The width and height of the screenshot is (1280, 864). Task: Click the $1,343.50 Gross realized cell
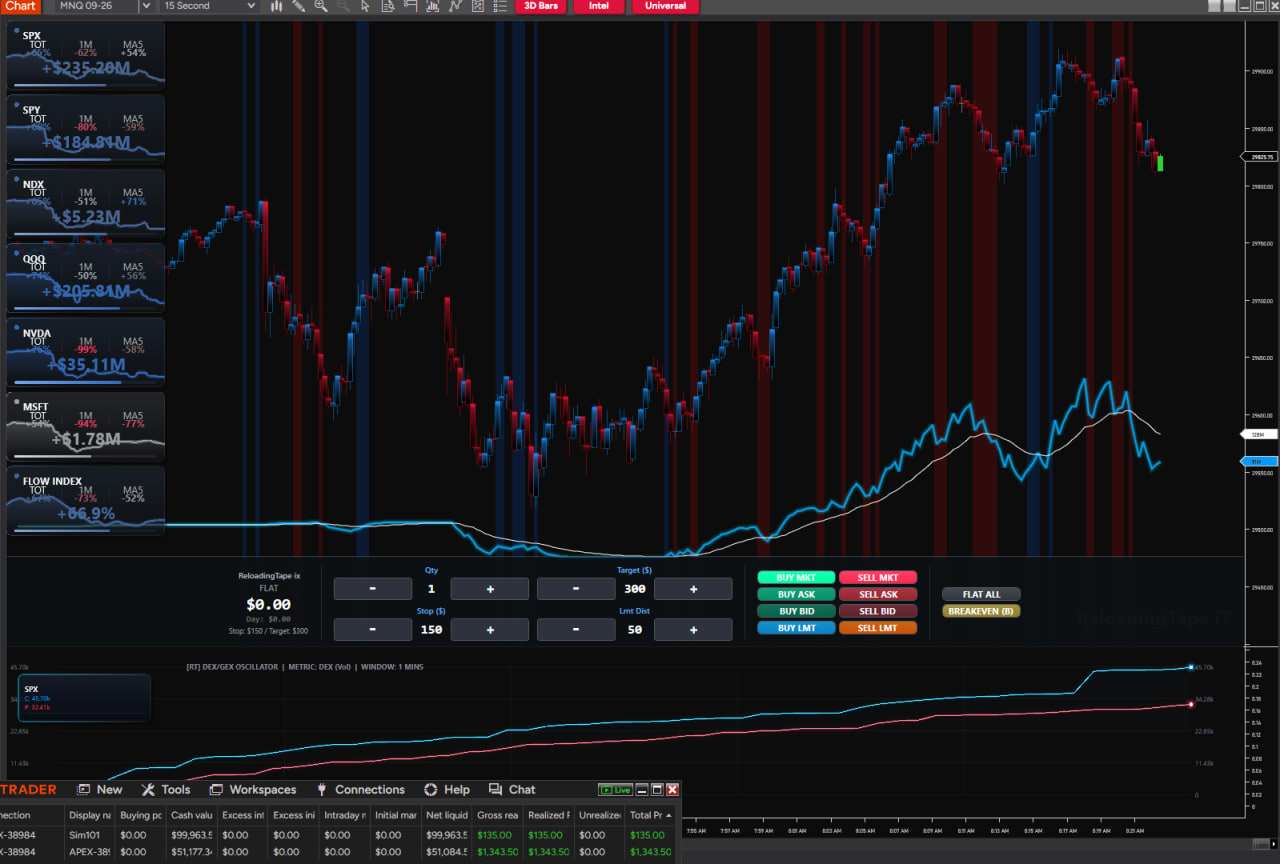pyautogui.click(x=497, y=852)
